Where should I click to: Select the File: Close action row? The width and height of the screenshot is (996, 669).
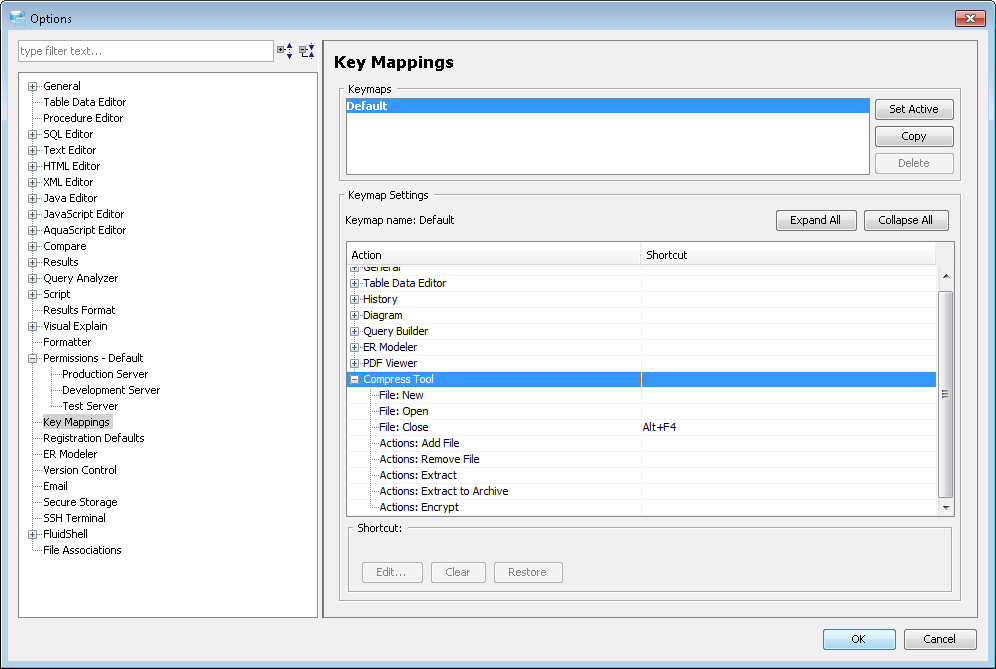pyautogui.click(x=642, y=428)
